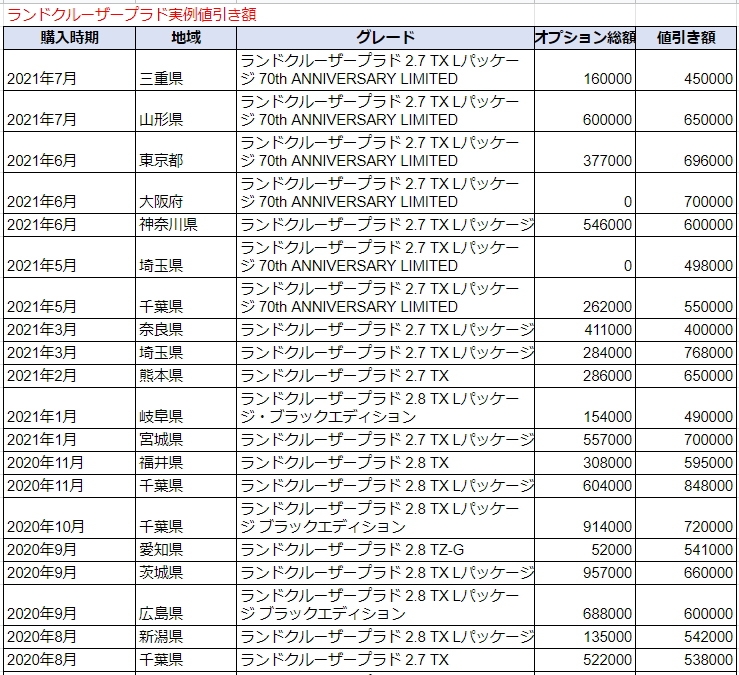This screenshot has width=739, height=675.
Task: Click the 購入時期 column header
Action: [x=70, y=38]
